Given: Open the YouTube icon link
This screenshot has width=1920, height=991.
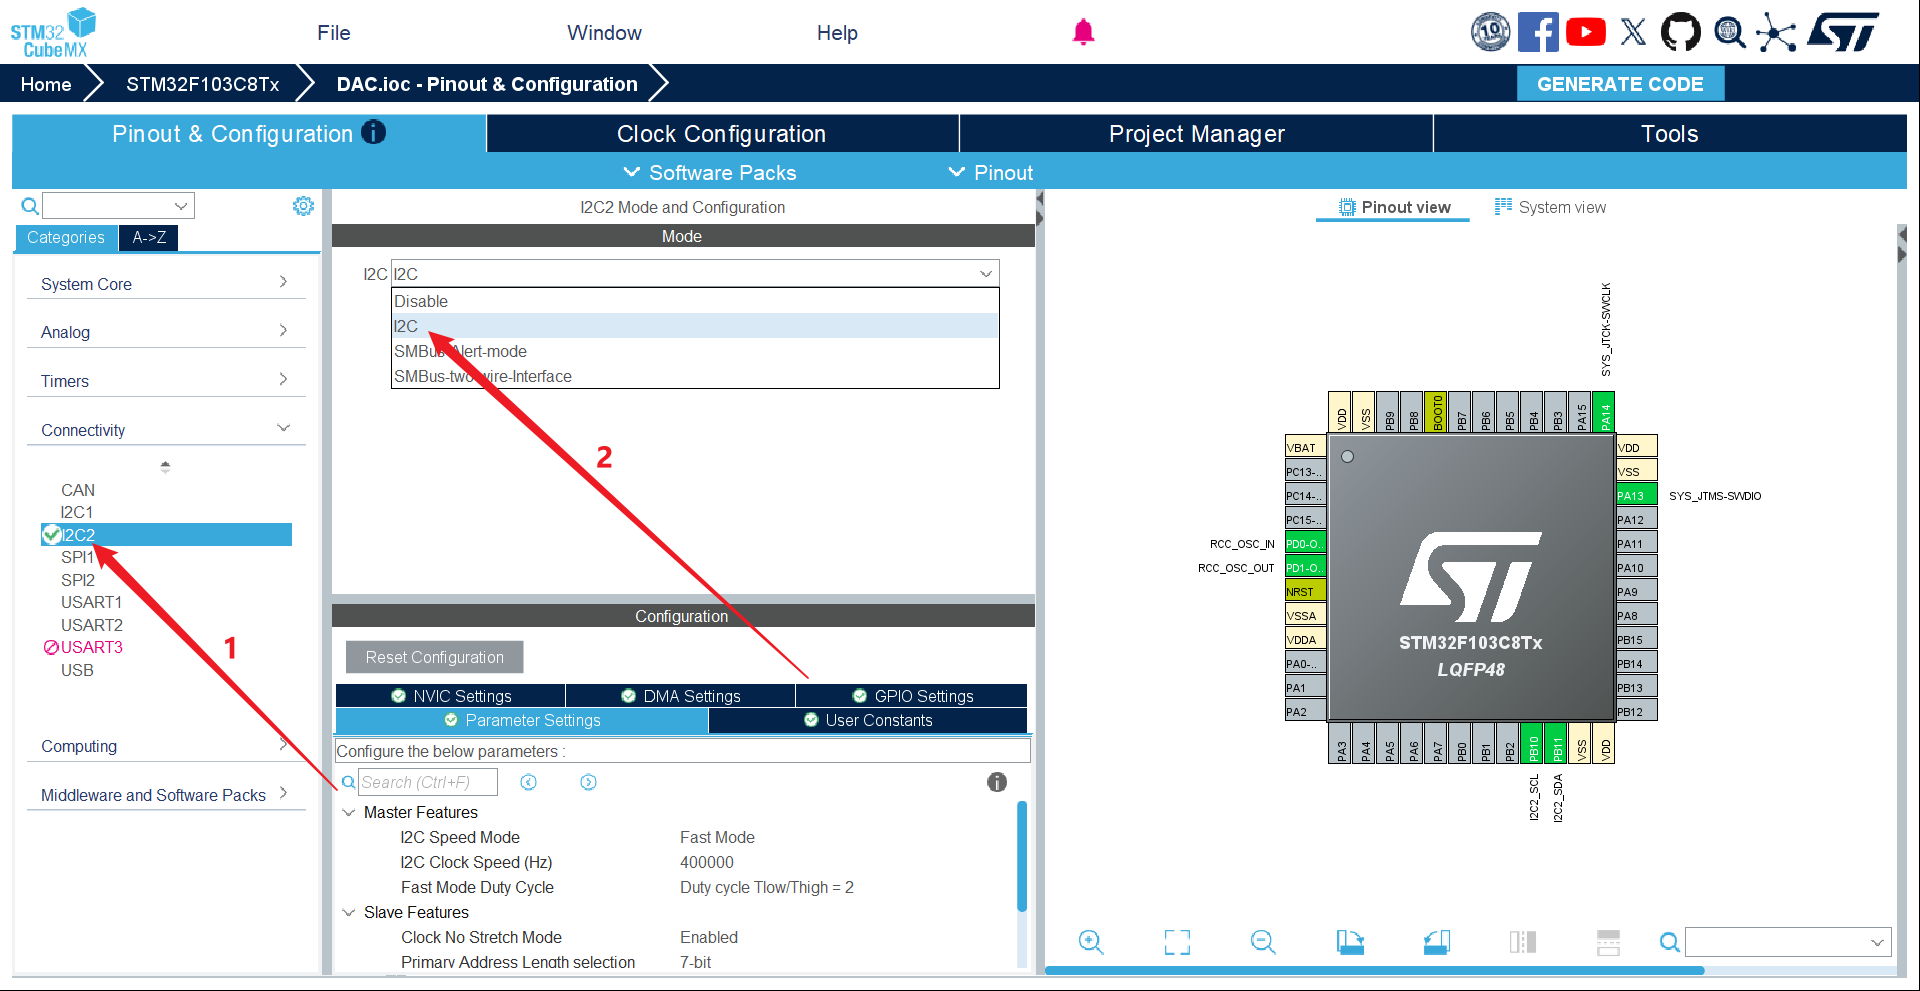Looking at the screenshot, I should tap(1586, 32).
